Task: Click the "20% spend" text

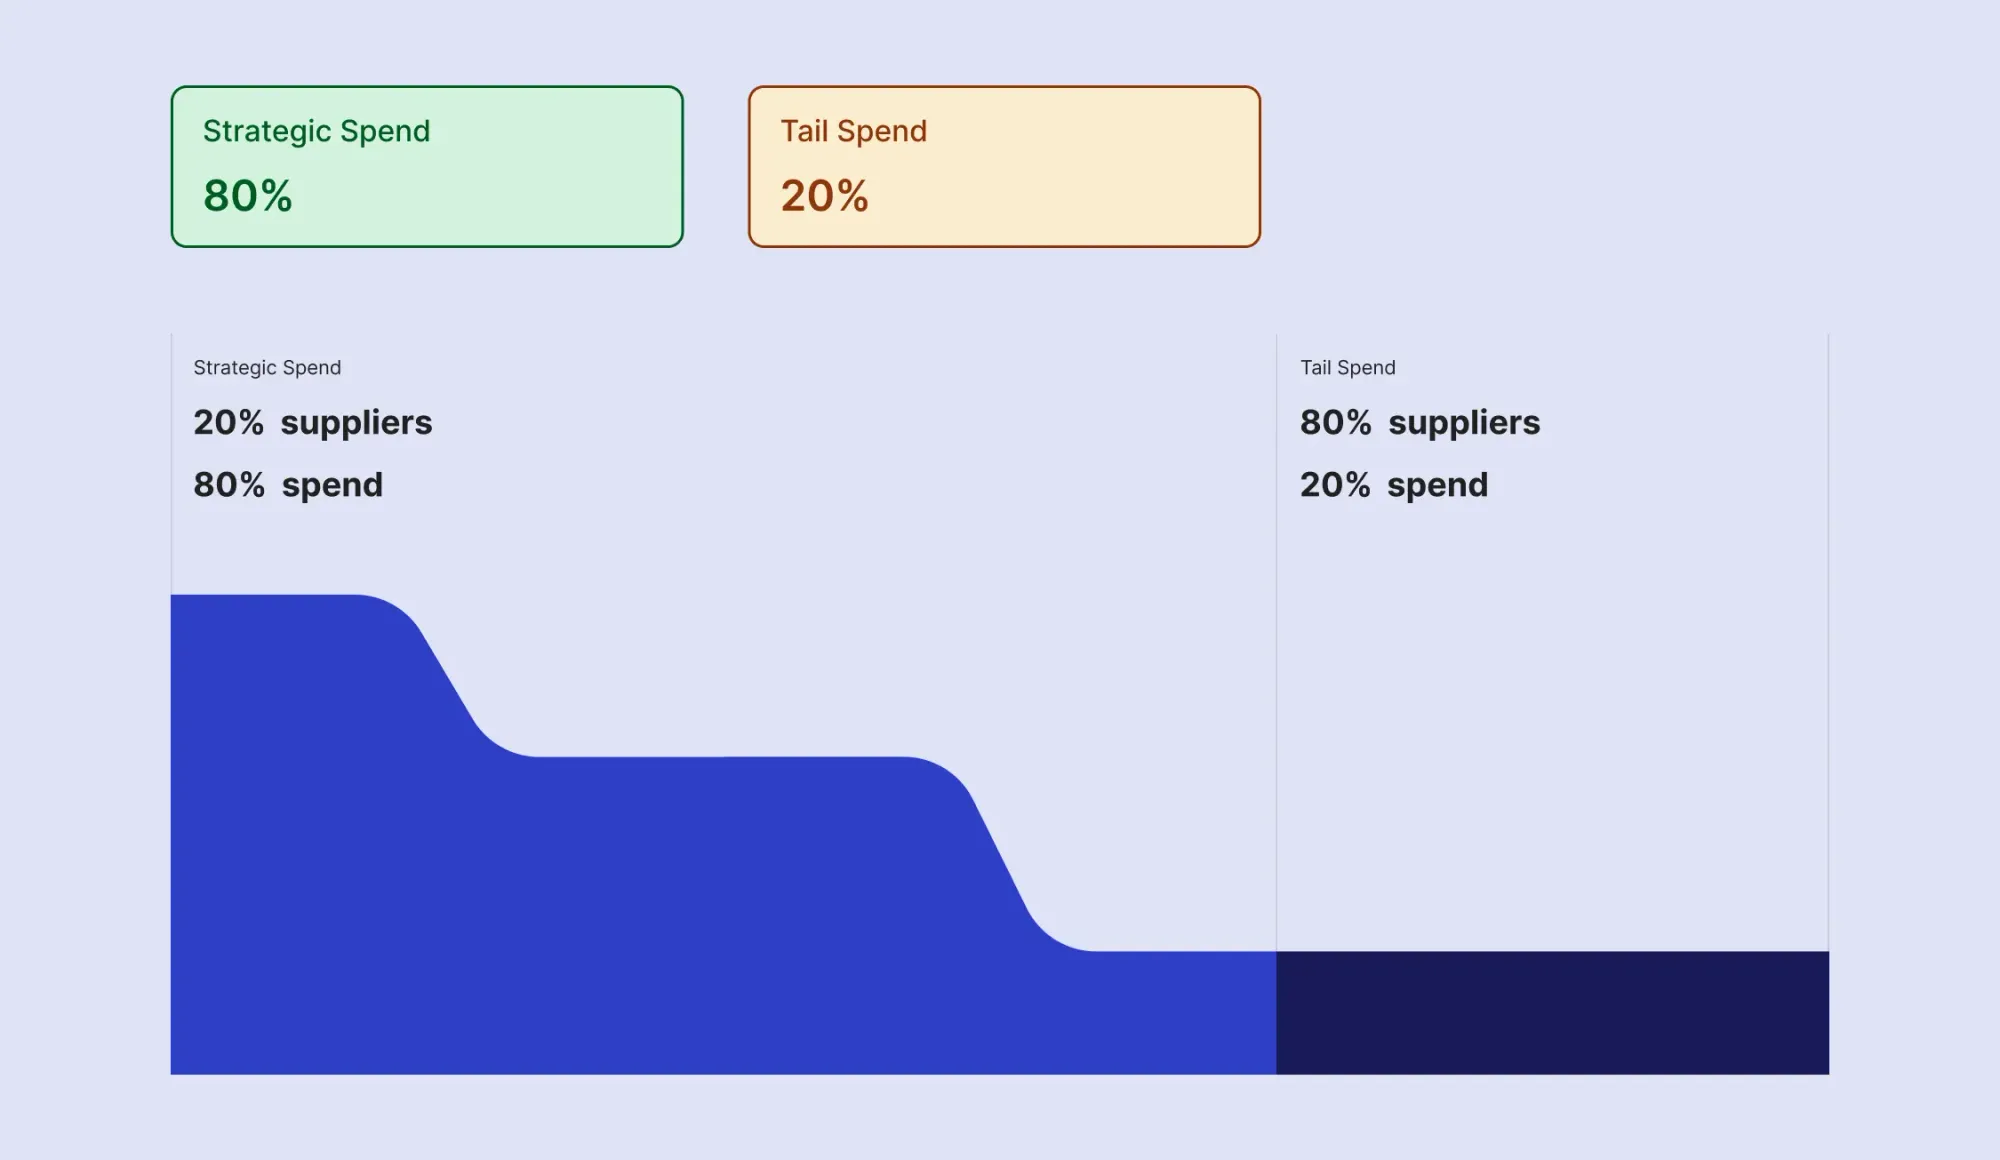Action: pyautogui.click(x=1393, y=485)
